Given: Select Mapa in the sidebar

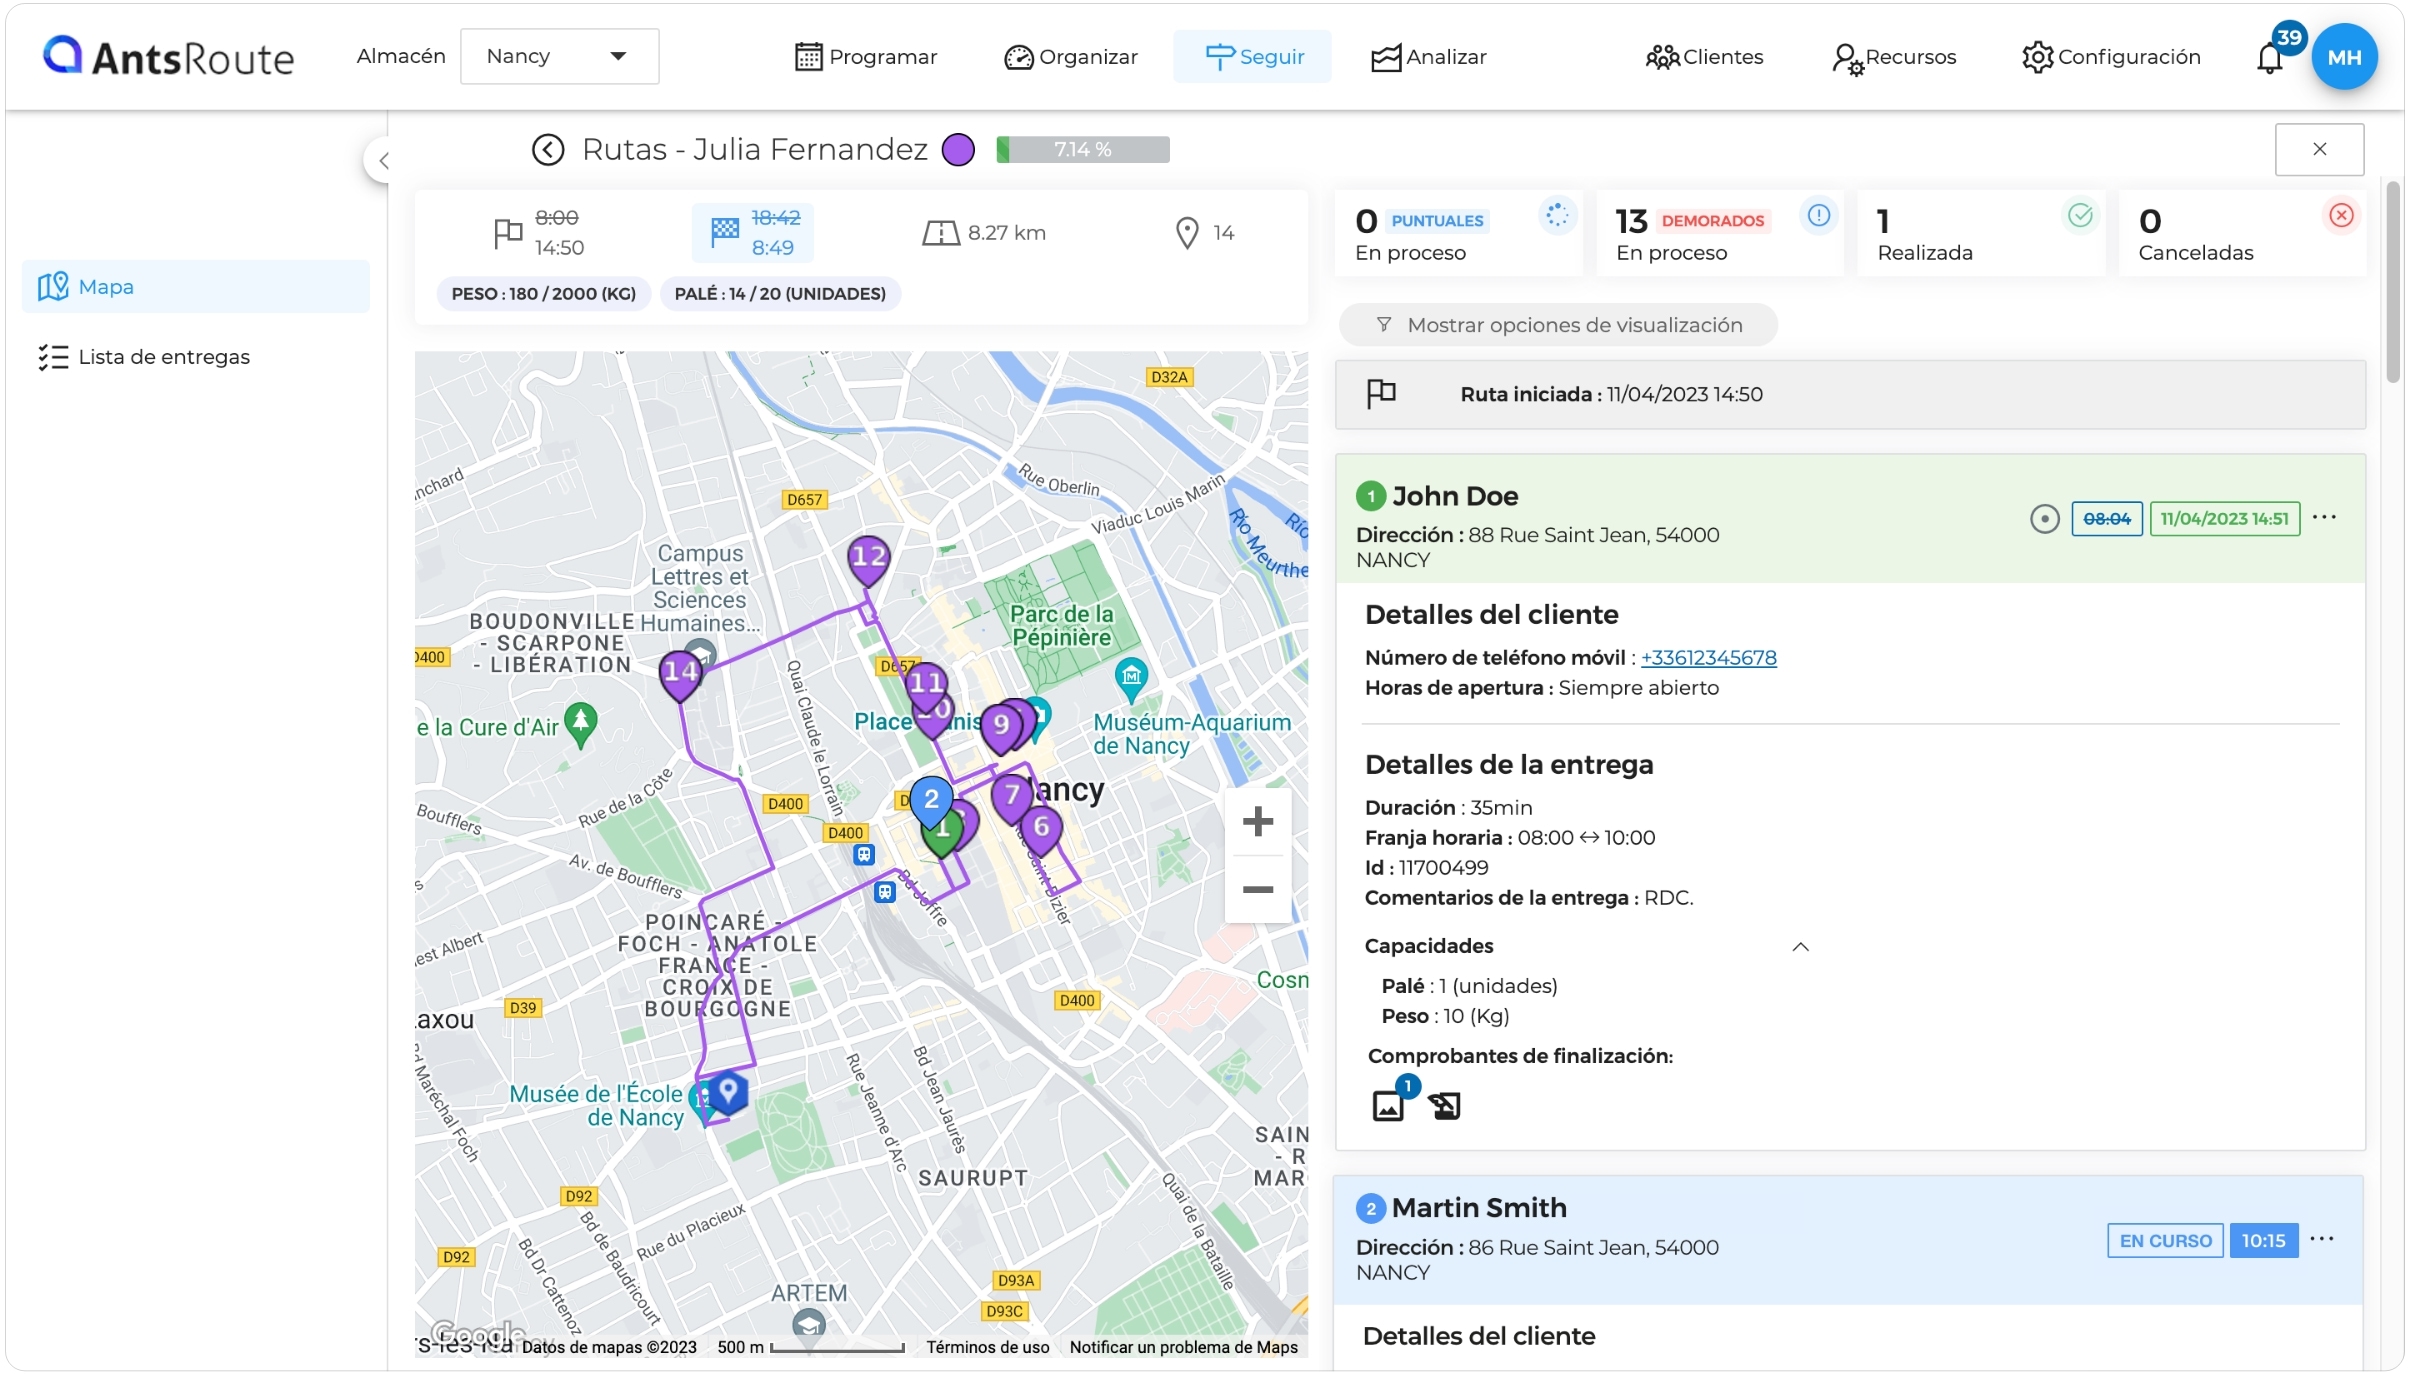Looking at the screenshot, I should (196, 287).
